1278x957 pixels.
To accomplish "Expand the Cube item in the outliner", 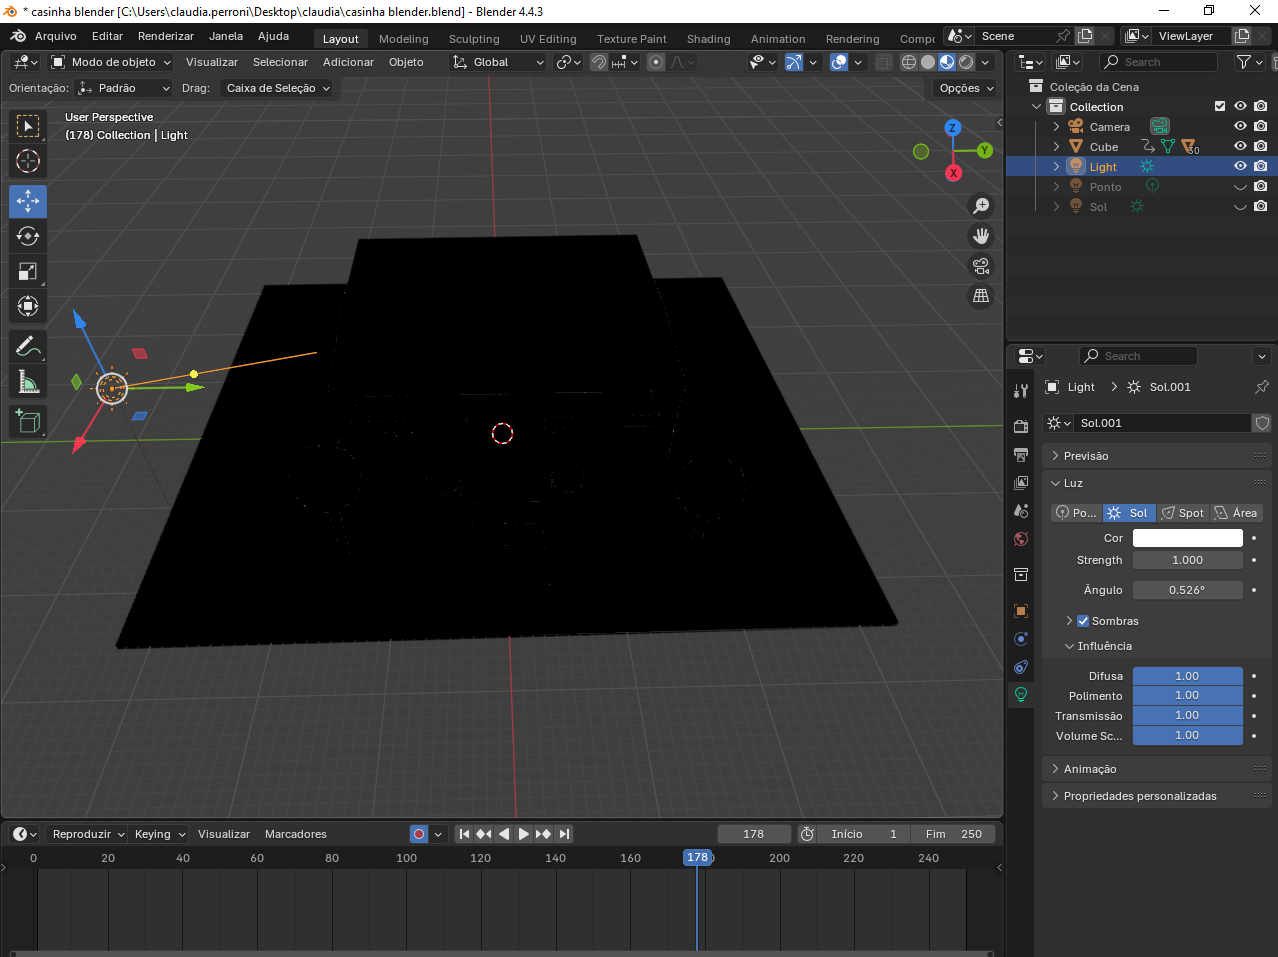I will [x=1056, y=146].
